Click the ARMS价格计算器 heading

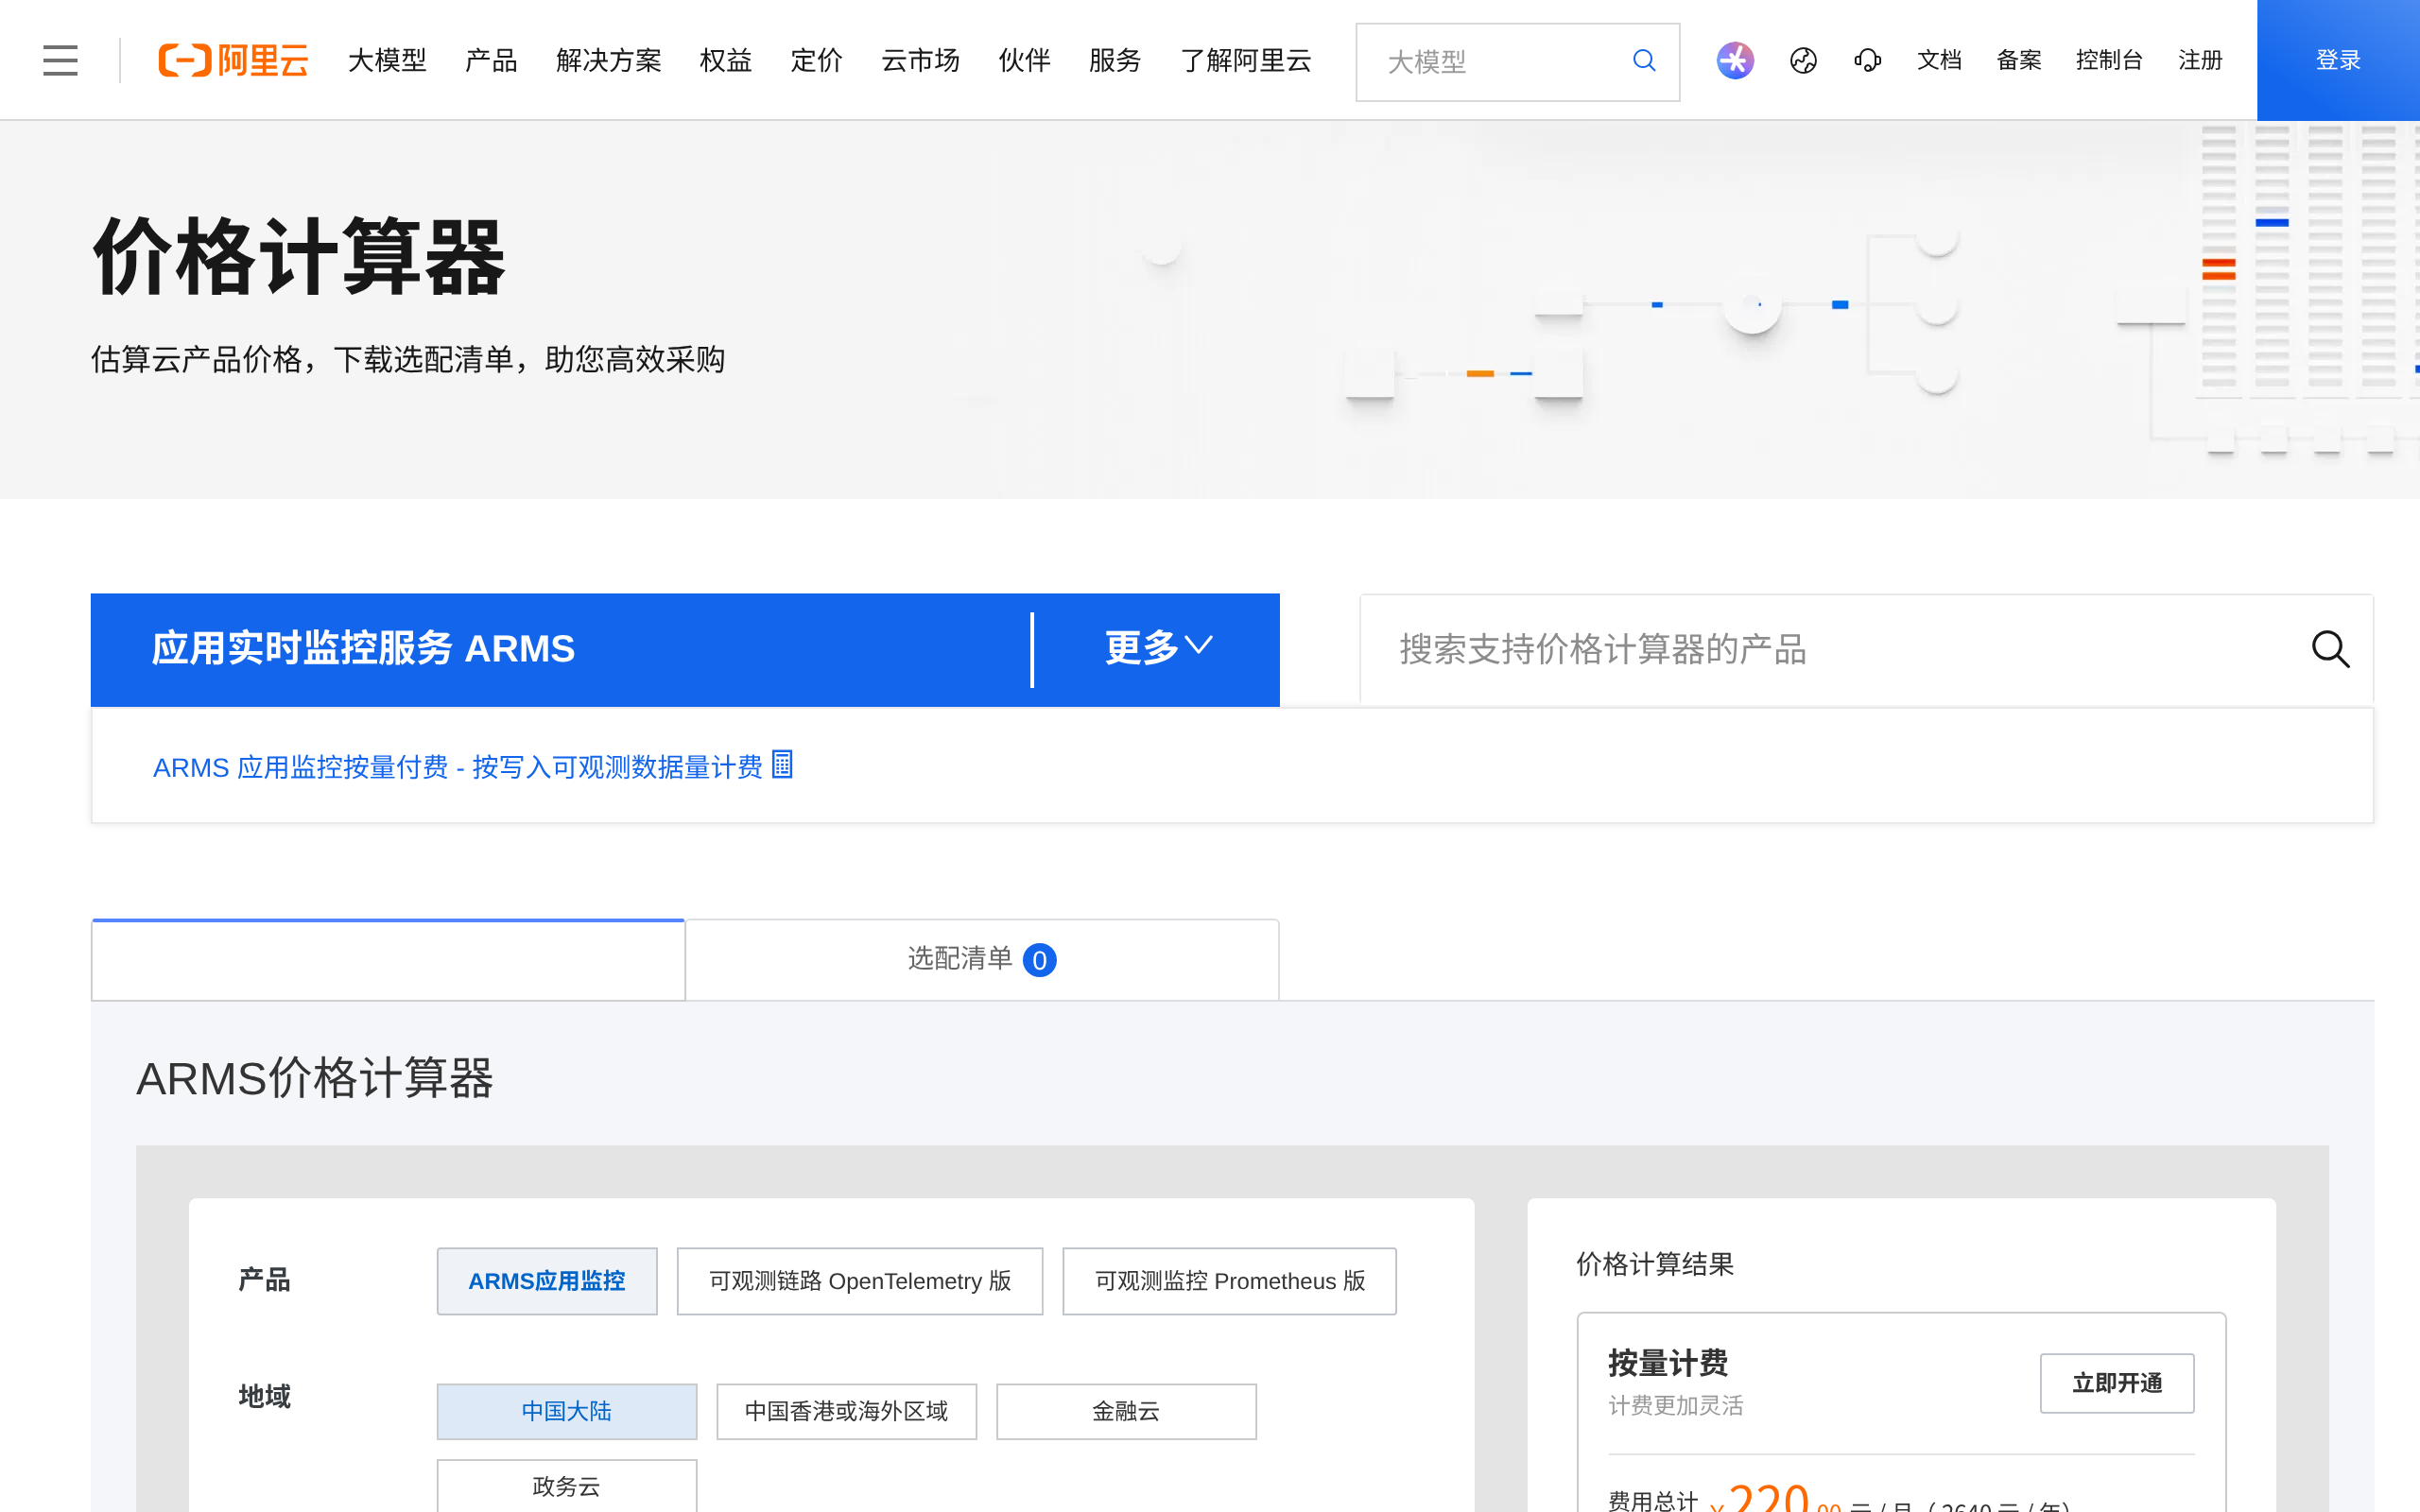pos(314,1079)
